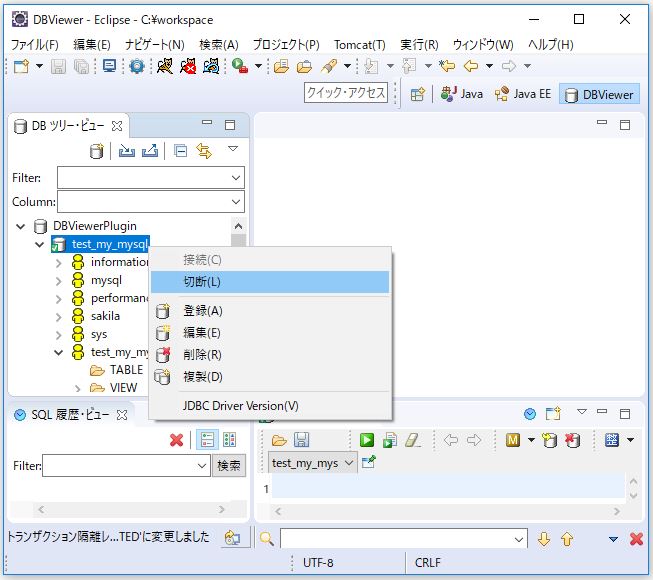Click the red X delete icon in SQL history

click(x=177, y=440)
